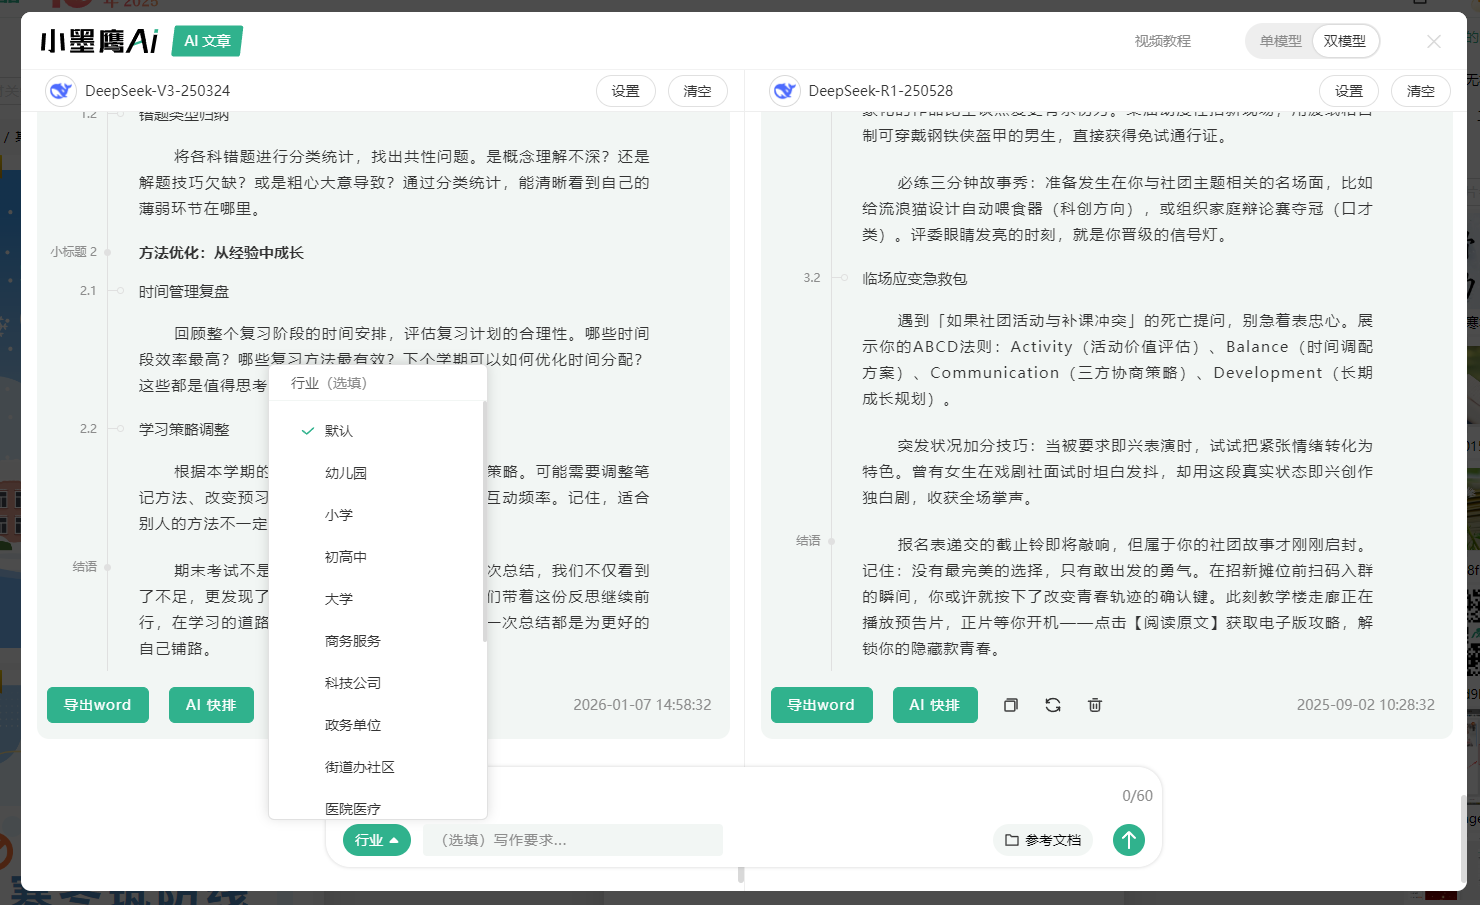Image resolution: width=1480 pixels, height=905 pixels.
Task: Click the DeepSeek-R1 model logo
Action: click(785, 91)
